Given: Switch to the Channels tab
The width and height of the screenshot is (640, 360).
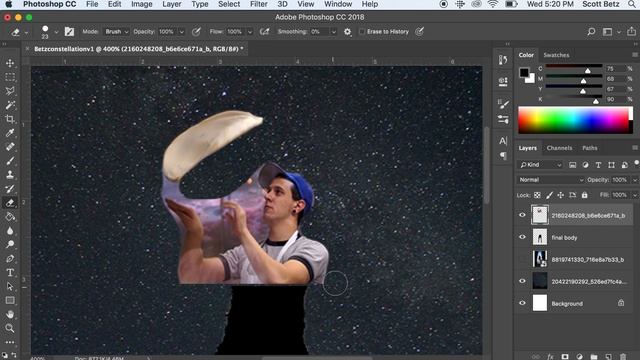Looking at the screenshot, I should (559, 148).
